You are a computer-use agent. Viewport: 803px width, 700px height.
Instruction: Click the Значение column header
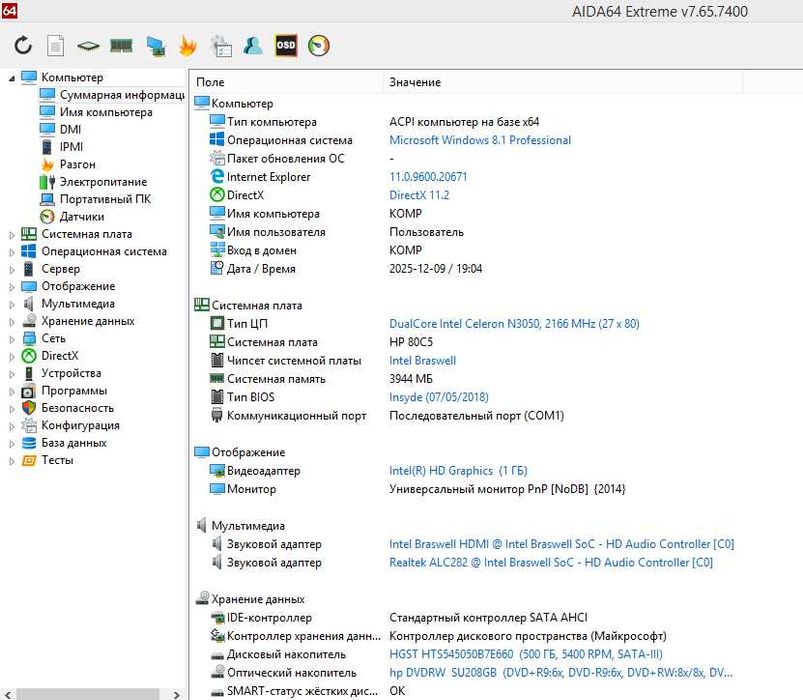point(562,82)
